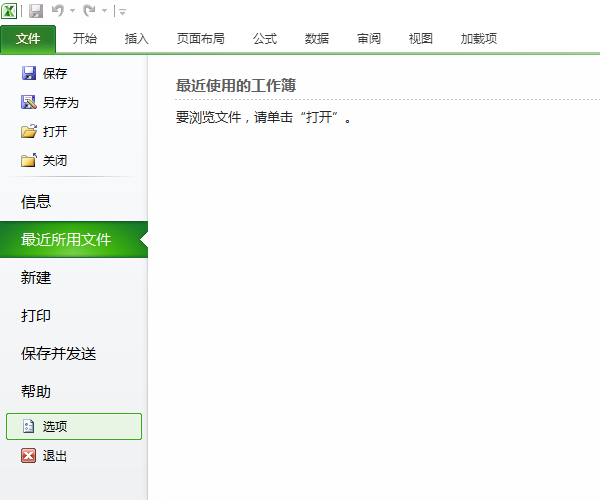Viewport: 600px width, 500px height.
Task: Expand Customize Quick Access Toolbar dropdown
Action: [x=122, y=12]
